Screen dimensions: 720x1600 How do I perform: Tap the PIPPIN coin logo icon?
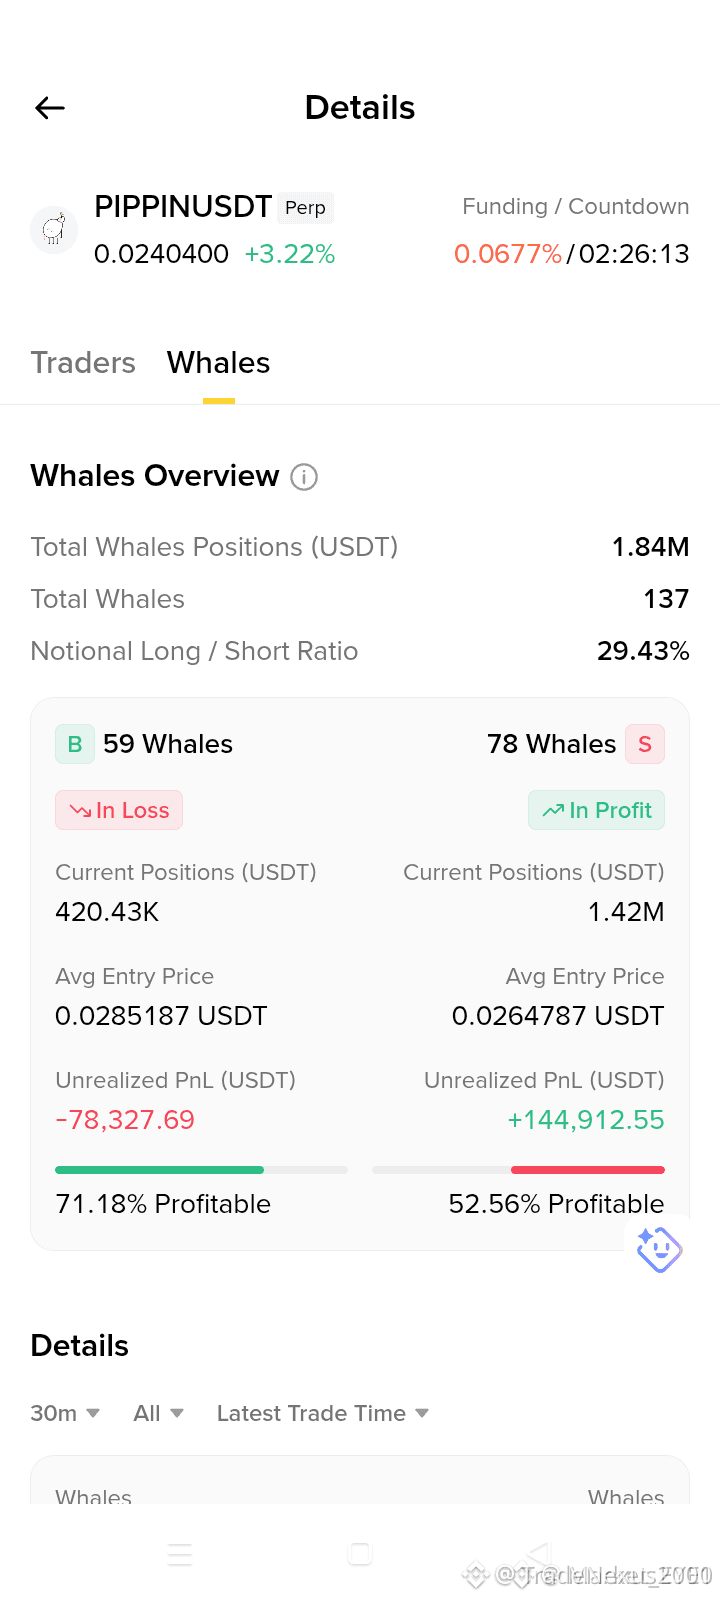54,230
